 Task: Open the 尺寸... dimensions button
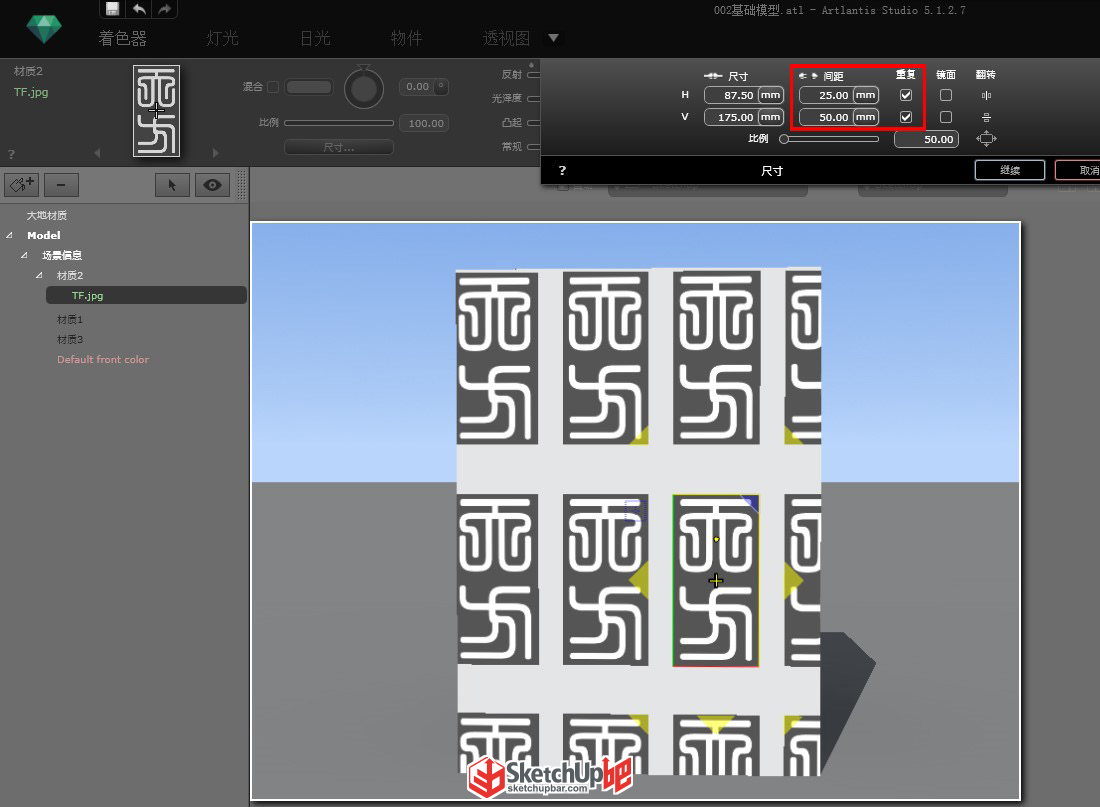339,147
